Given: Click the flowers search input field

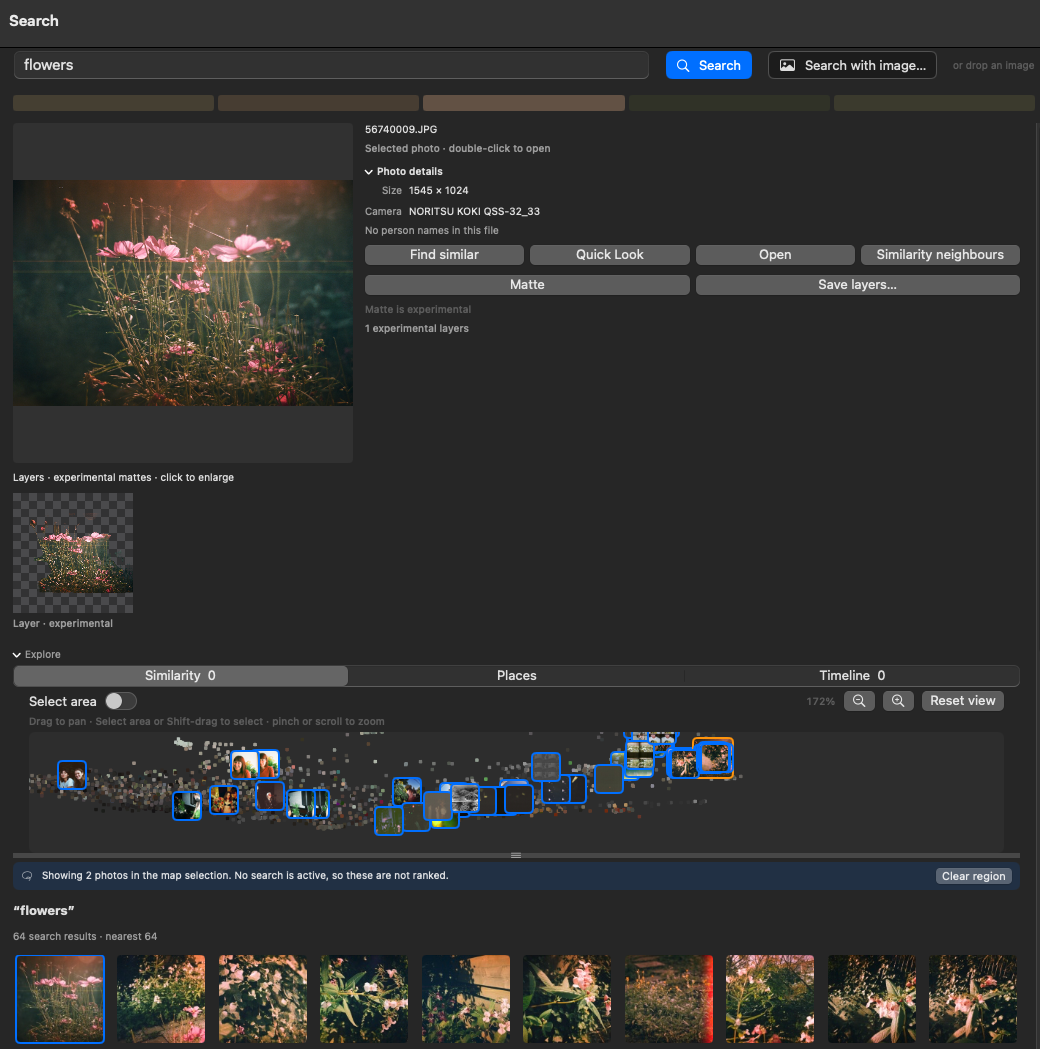Looking at the screenshot, I should (331, 66).
